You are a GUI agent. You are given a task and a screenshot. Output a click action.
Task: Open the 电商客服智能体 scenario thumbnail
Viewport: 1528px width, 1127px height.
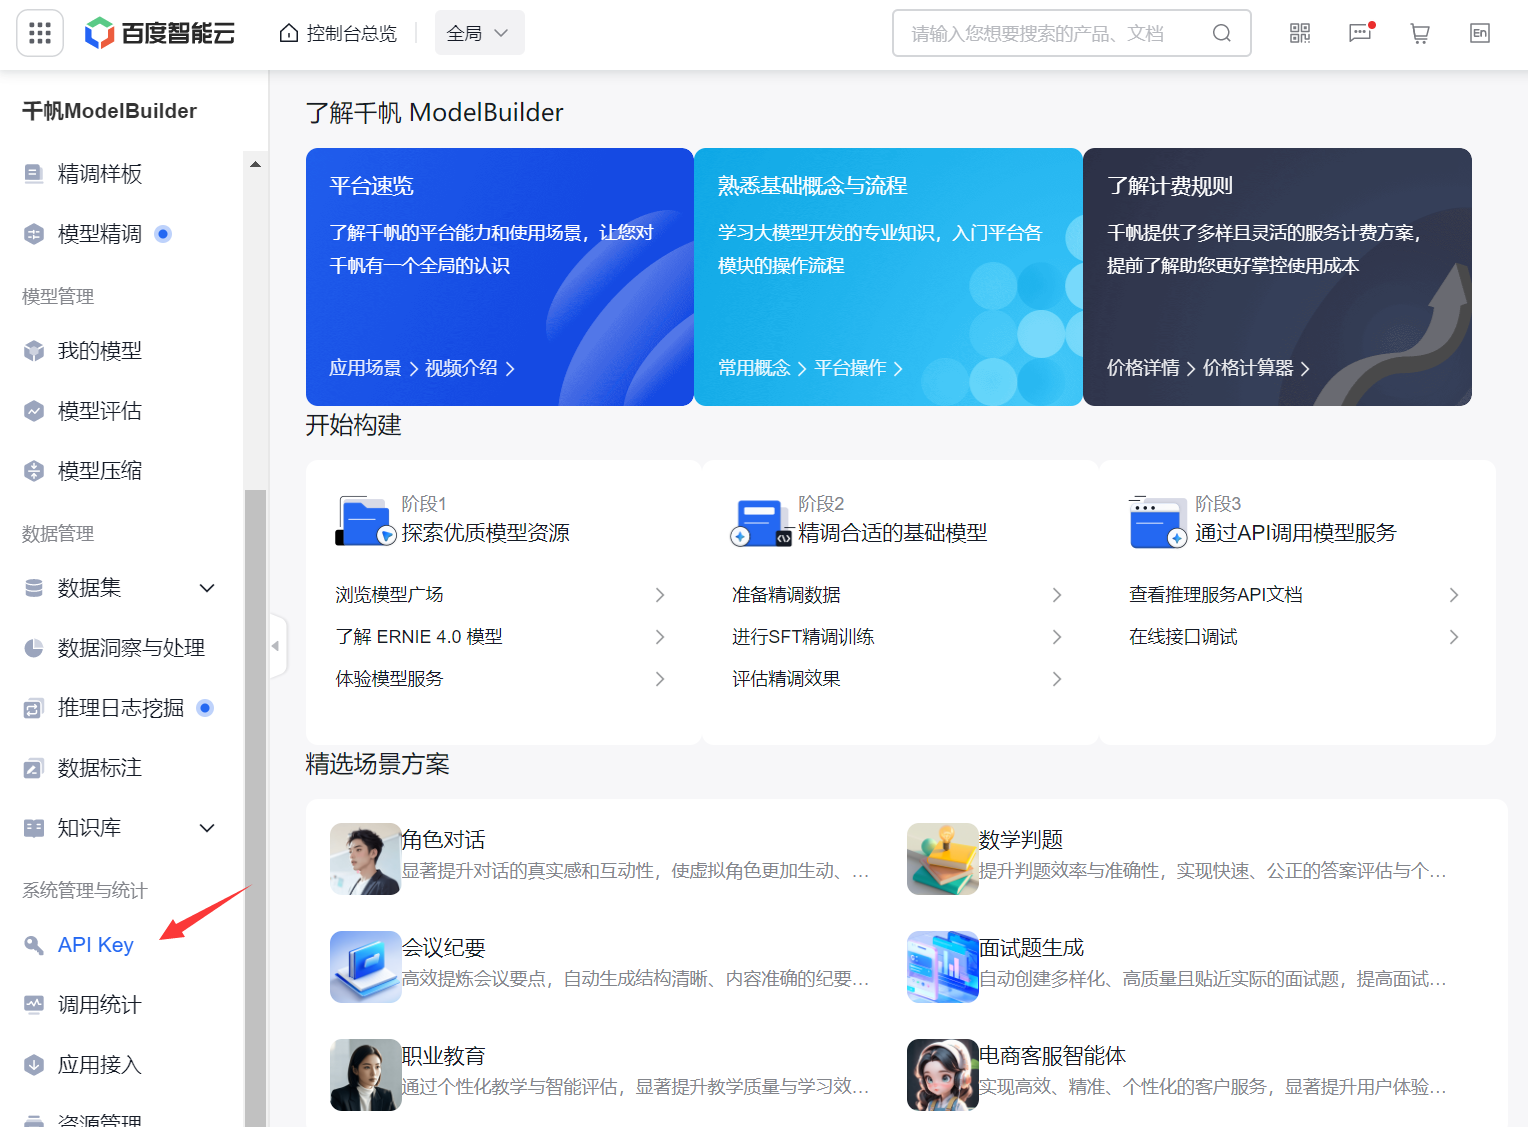pyautogui.click(x=942, y=1075)
